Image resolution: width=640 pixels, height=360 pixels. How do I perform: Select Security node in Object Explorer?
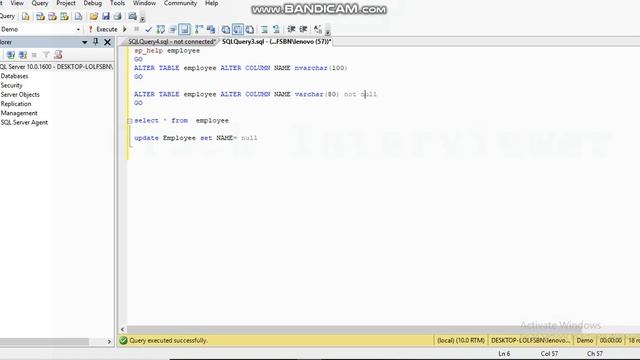click(11, 85)
